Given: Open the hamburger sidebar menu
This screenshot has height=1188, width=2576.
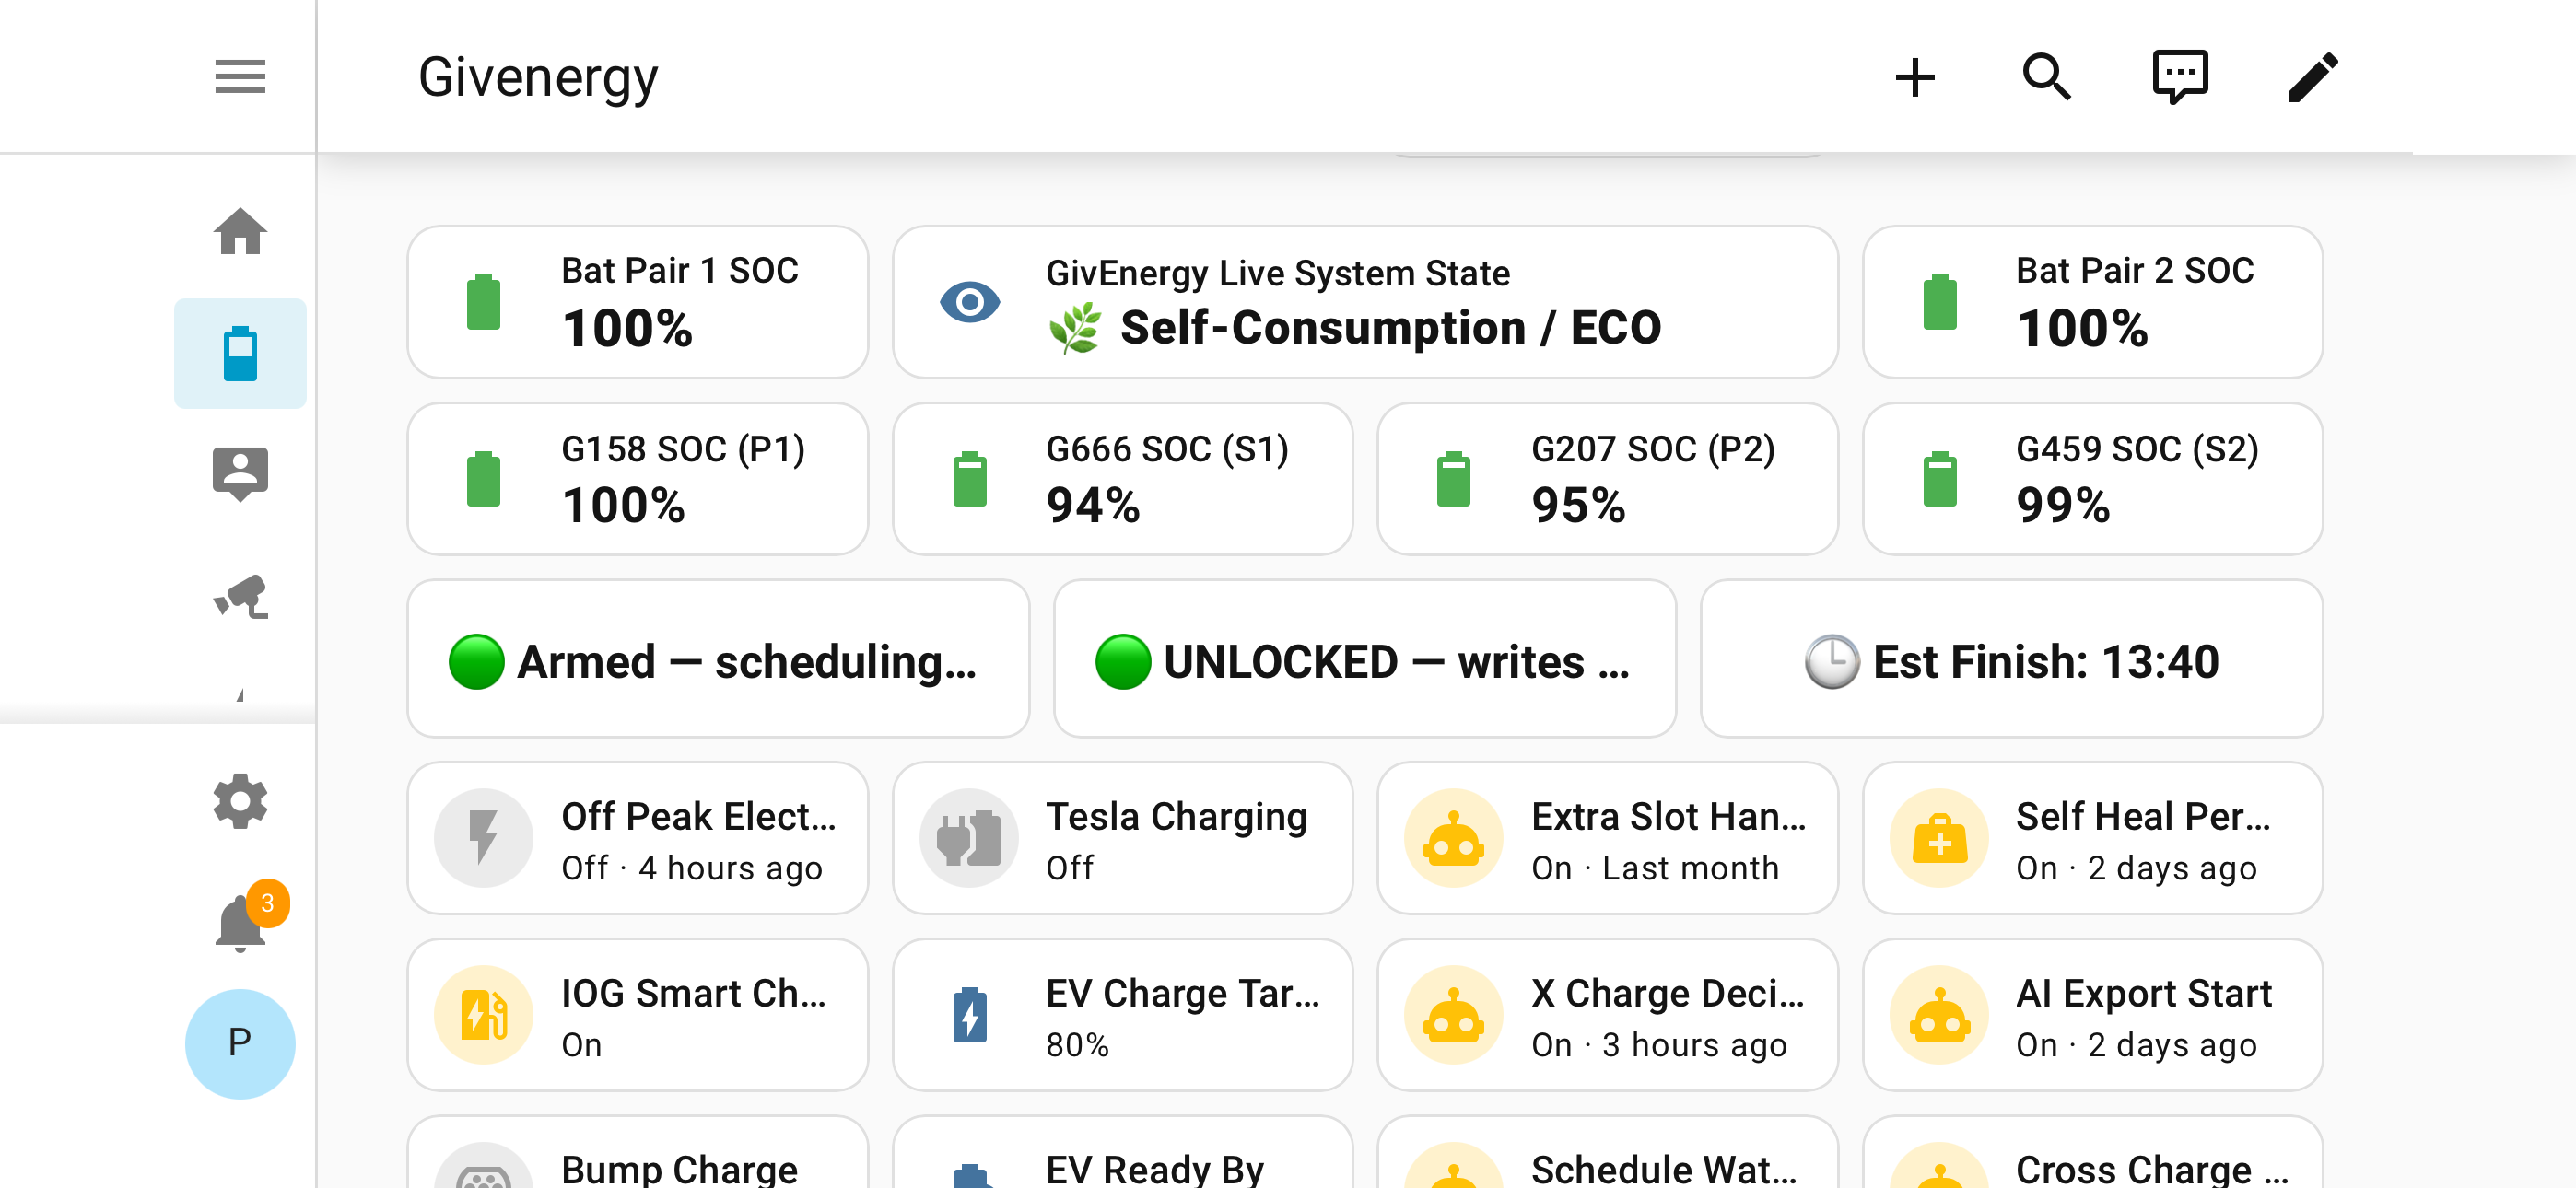Looking at the screenshot, I should tap(240, 77).
